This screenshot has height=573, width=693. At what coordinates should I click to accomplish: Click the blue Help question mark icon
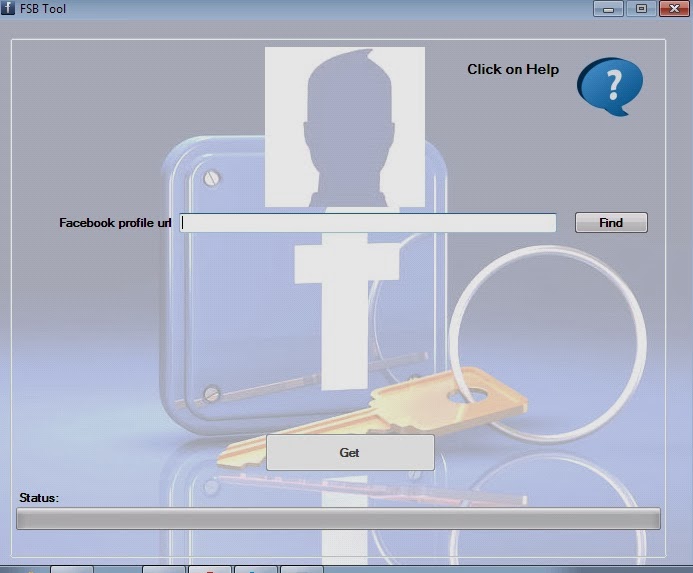click(x=610, y=87)
